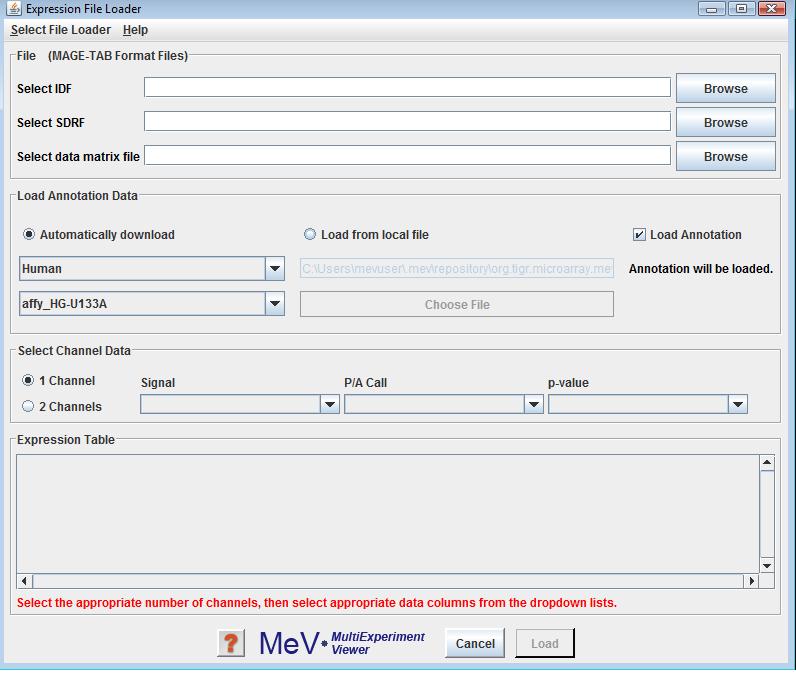Click the Java icon in title bar
796x678 pixels.
(14, 9)
